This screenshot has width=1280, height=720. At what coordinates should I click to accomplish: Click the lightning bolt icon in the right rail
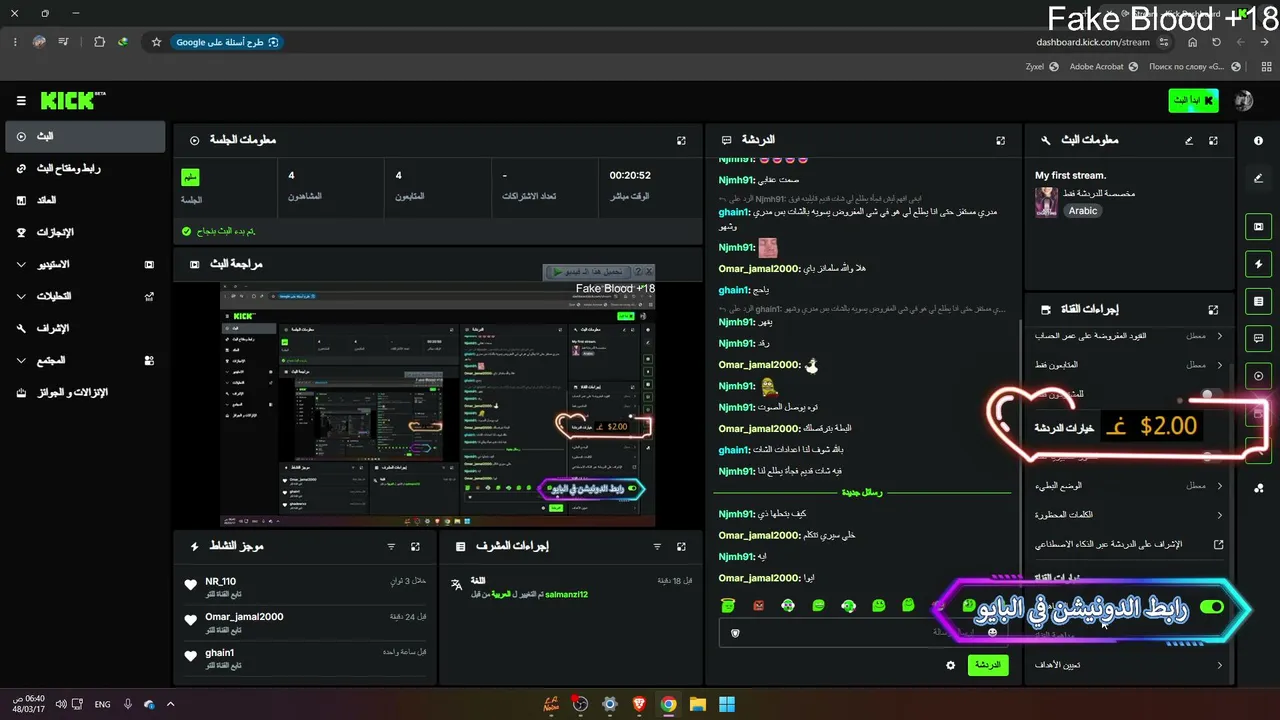(1258, 264)
